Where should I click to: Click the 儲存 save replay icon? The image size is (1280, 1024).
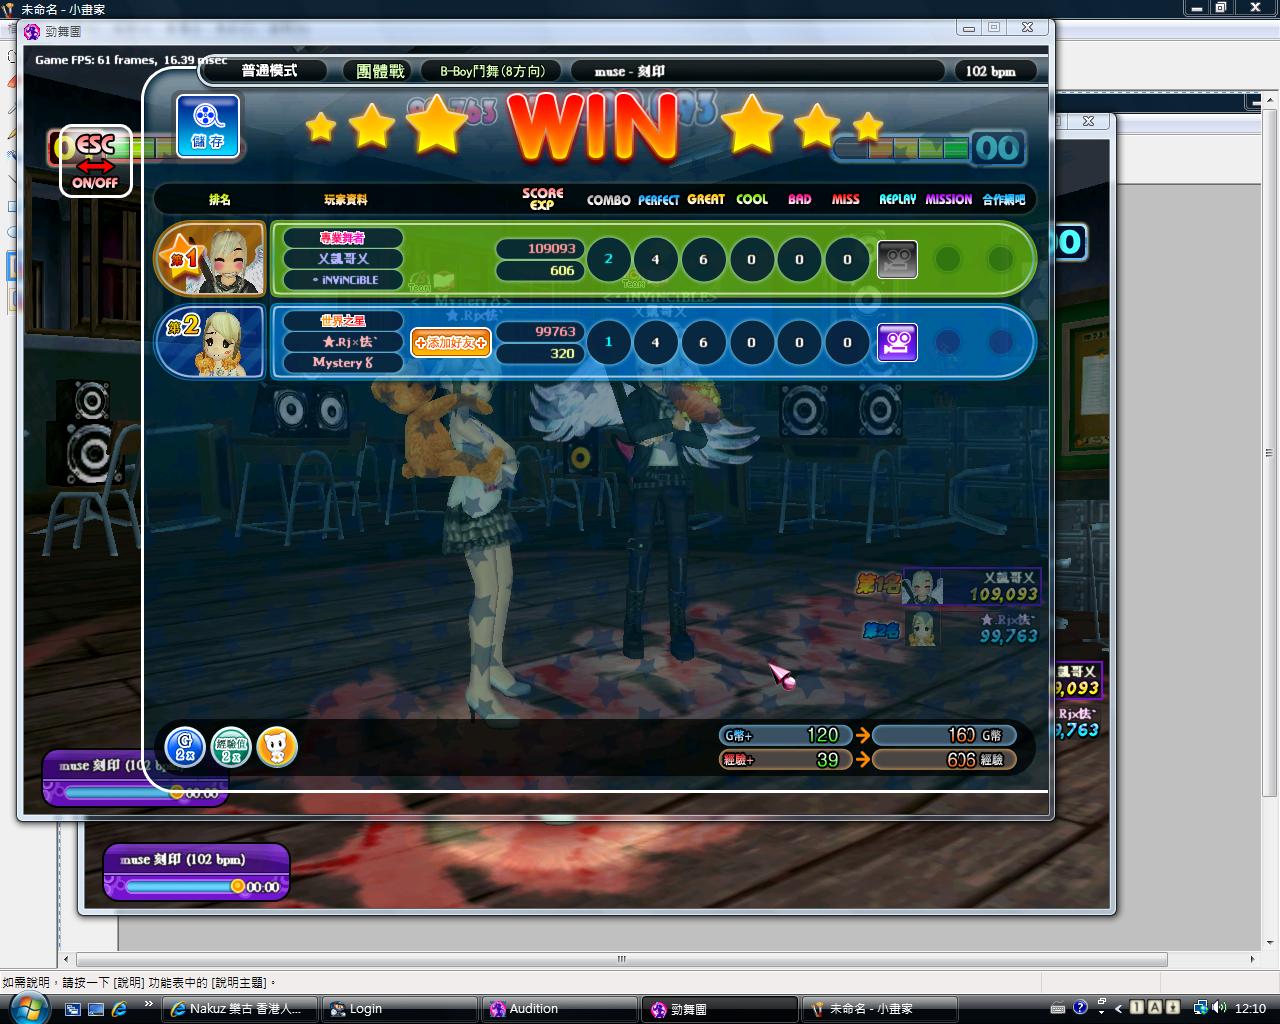[x=208, y=125]
